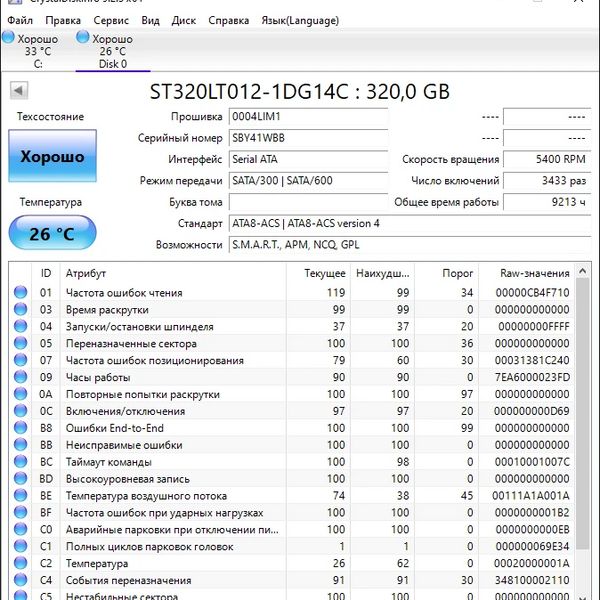This screenshot has height=600, width=600.
Task: Click status icon of row C4 События переназначения
Action: 21,580
